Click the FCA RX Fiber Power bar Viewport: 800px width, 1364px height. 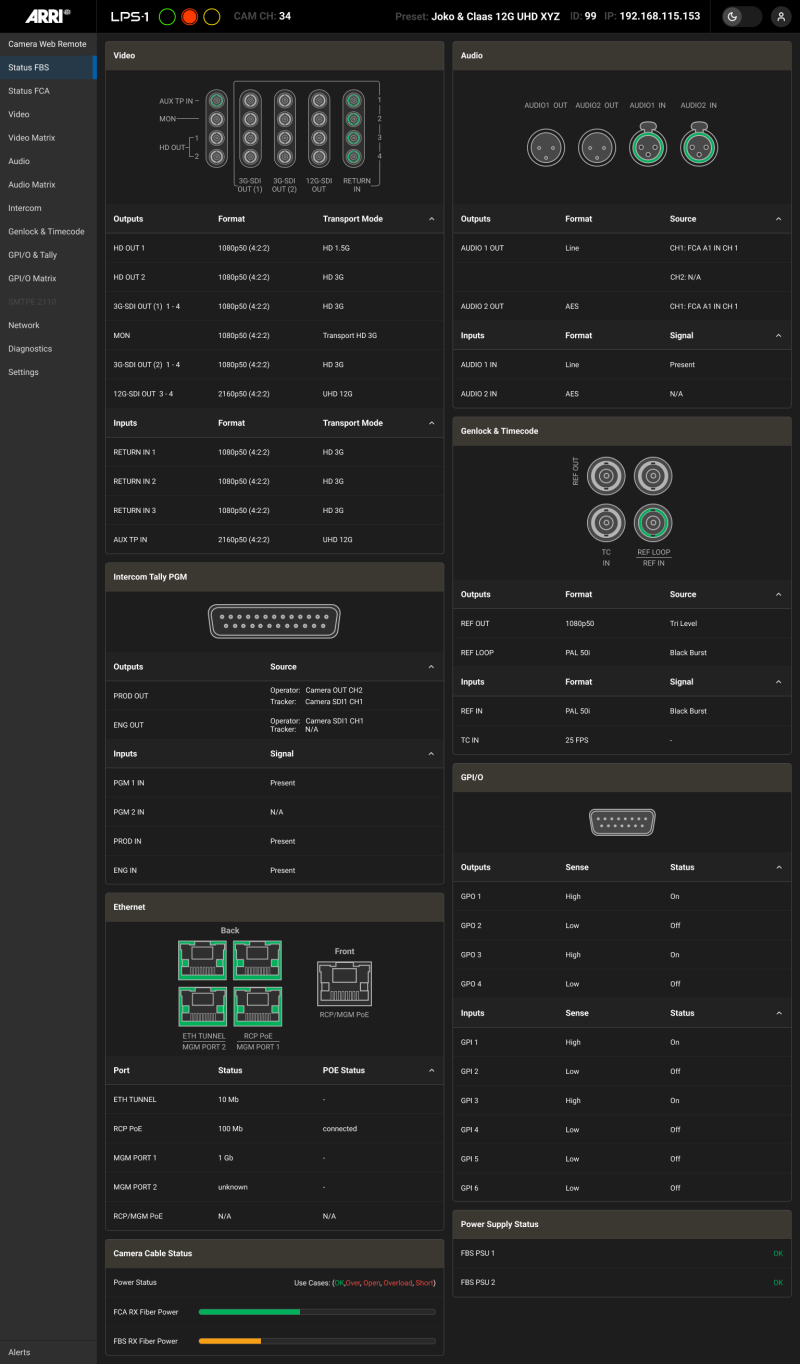click(x=317, y=1311)
